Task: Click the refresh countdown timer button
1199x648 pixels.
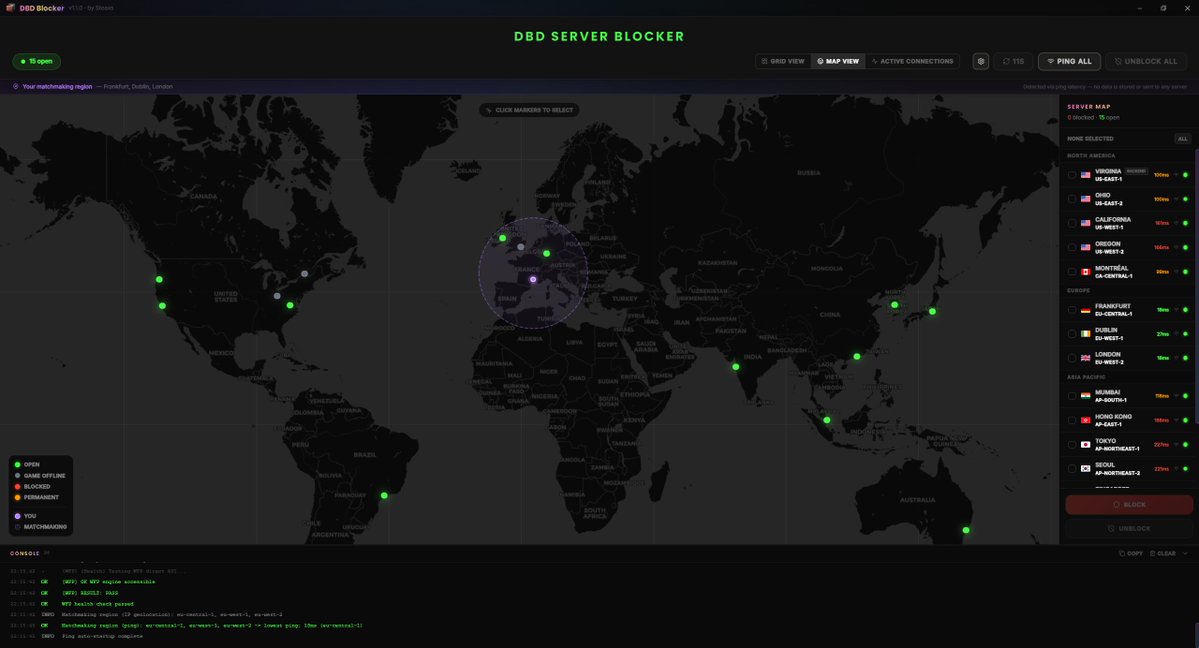Action: coord(1013,61)
